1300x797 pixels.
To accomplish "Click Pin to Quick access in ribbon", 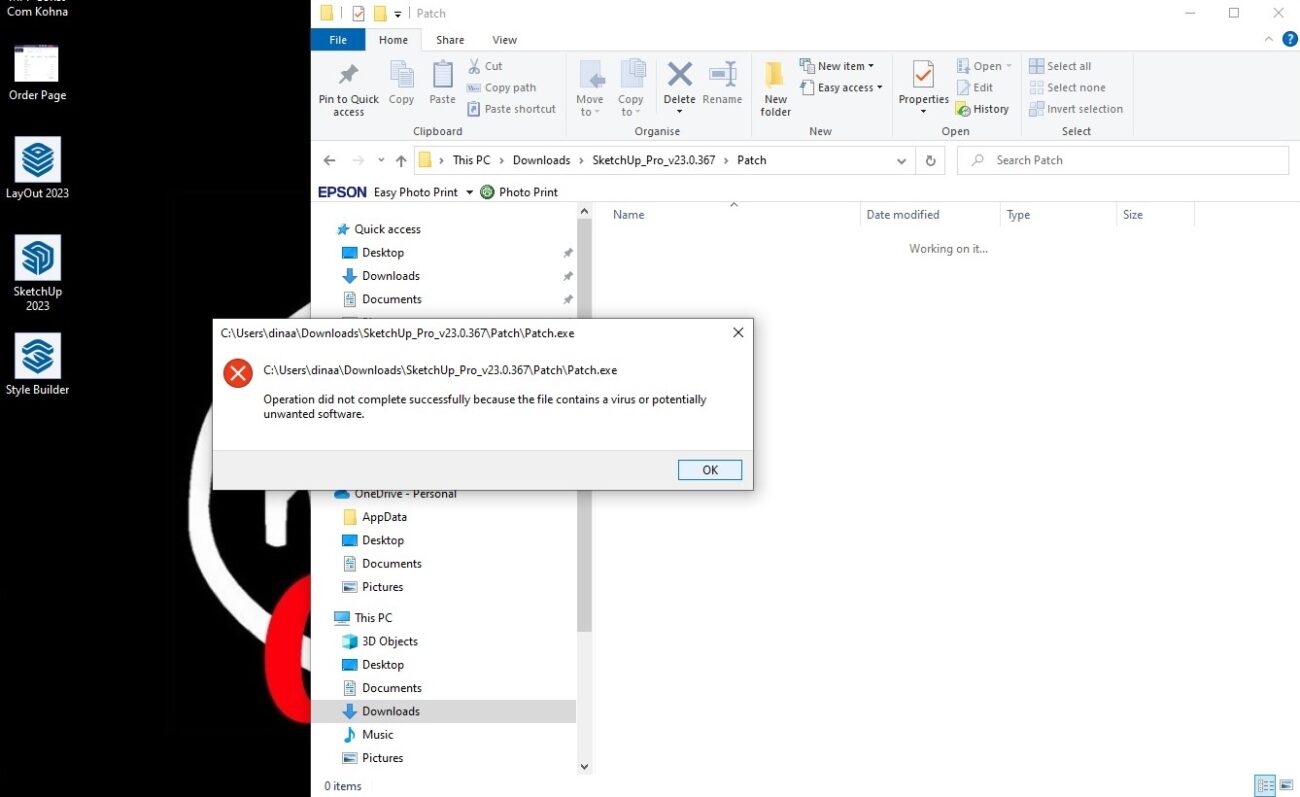I will [x=348, y=89].
